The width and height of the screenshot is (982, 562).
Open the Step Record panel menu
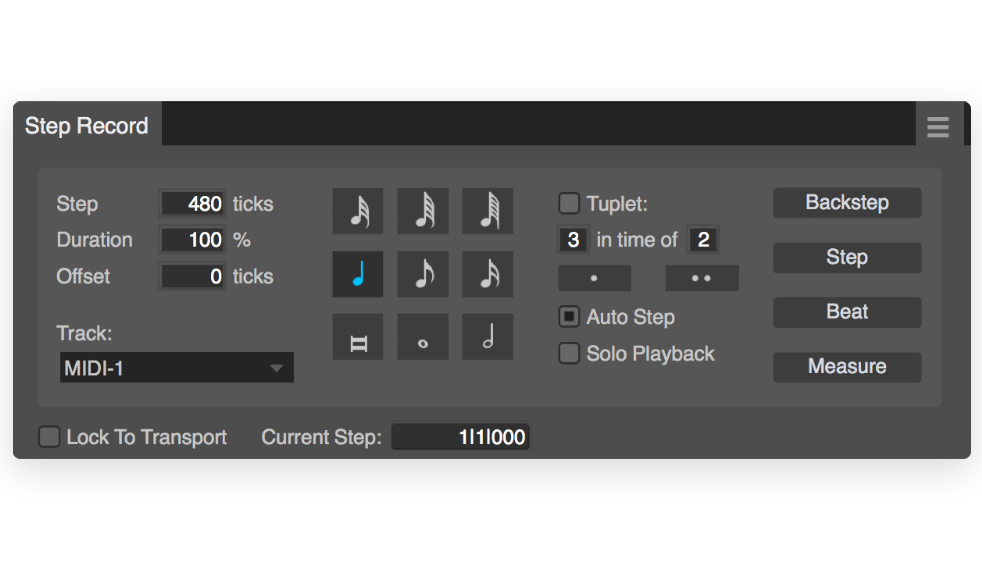[x=938, y=127]
